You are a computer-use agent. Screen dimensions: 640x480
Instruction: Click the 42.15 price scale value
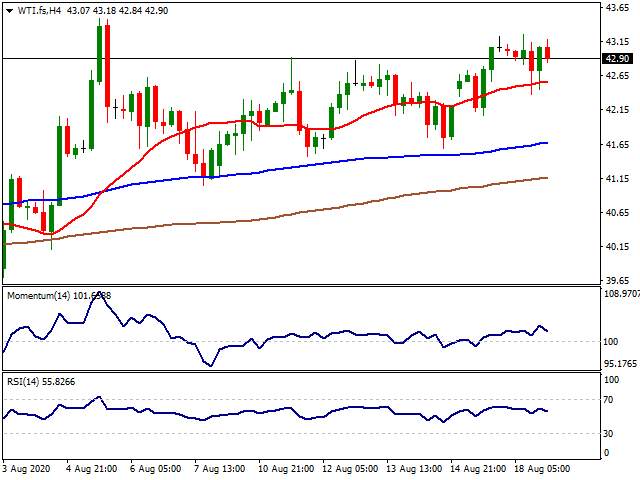coord(617,110)
